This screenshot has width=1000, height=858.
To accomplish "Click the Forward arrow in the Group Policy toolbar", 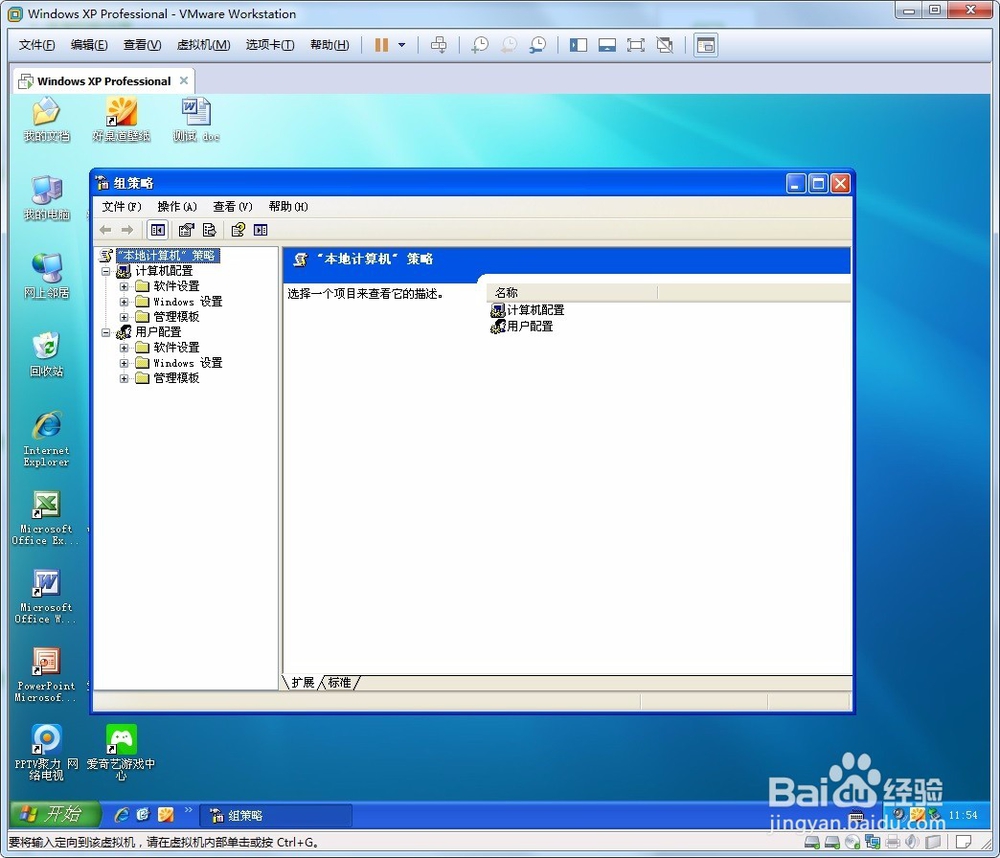I will (x=128, y=230).
